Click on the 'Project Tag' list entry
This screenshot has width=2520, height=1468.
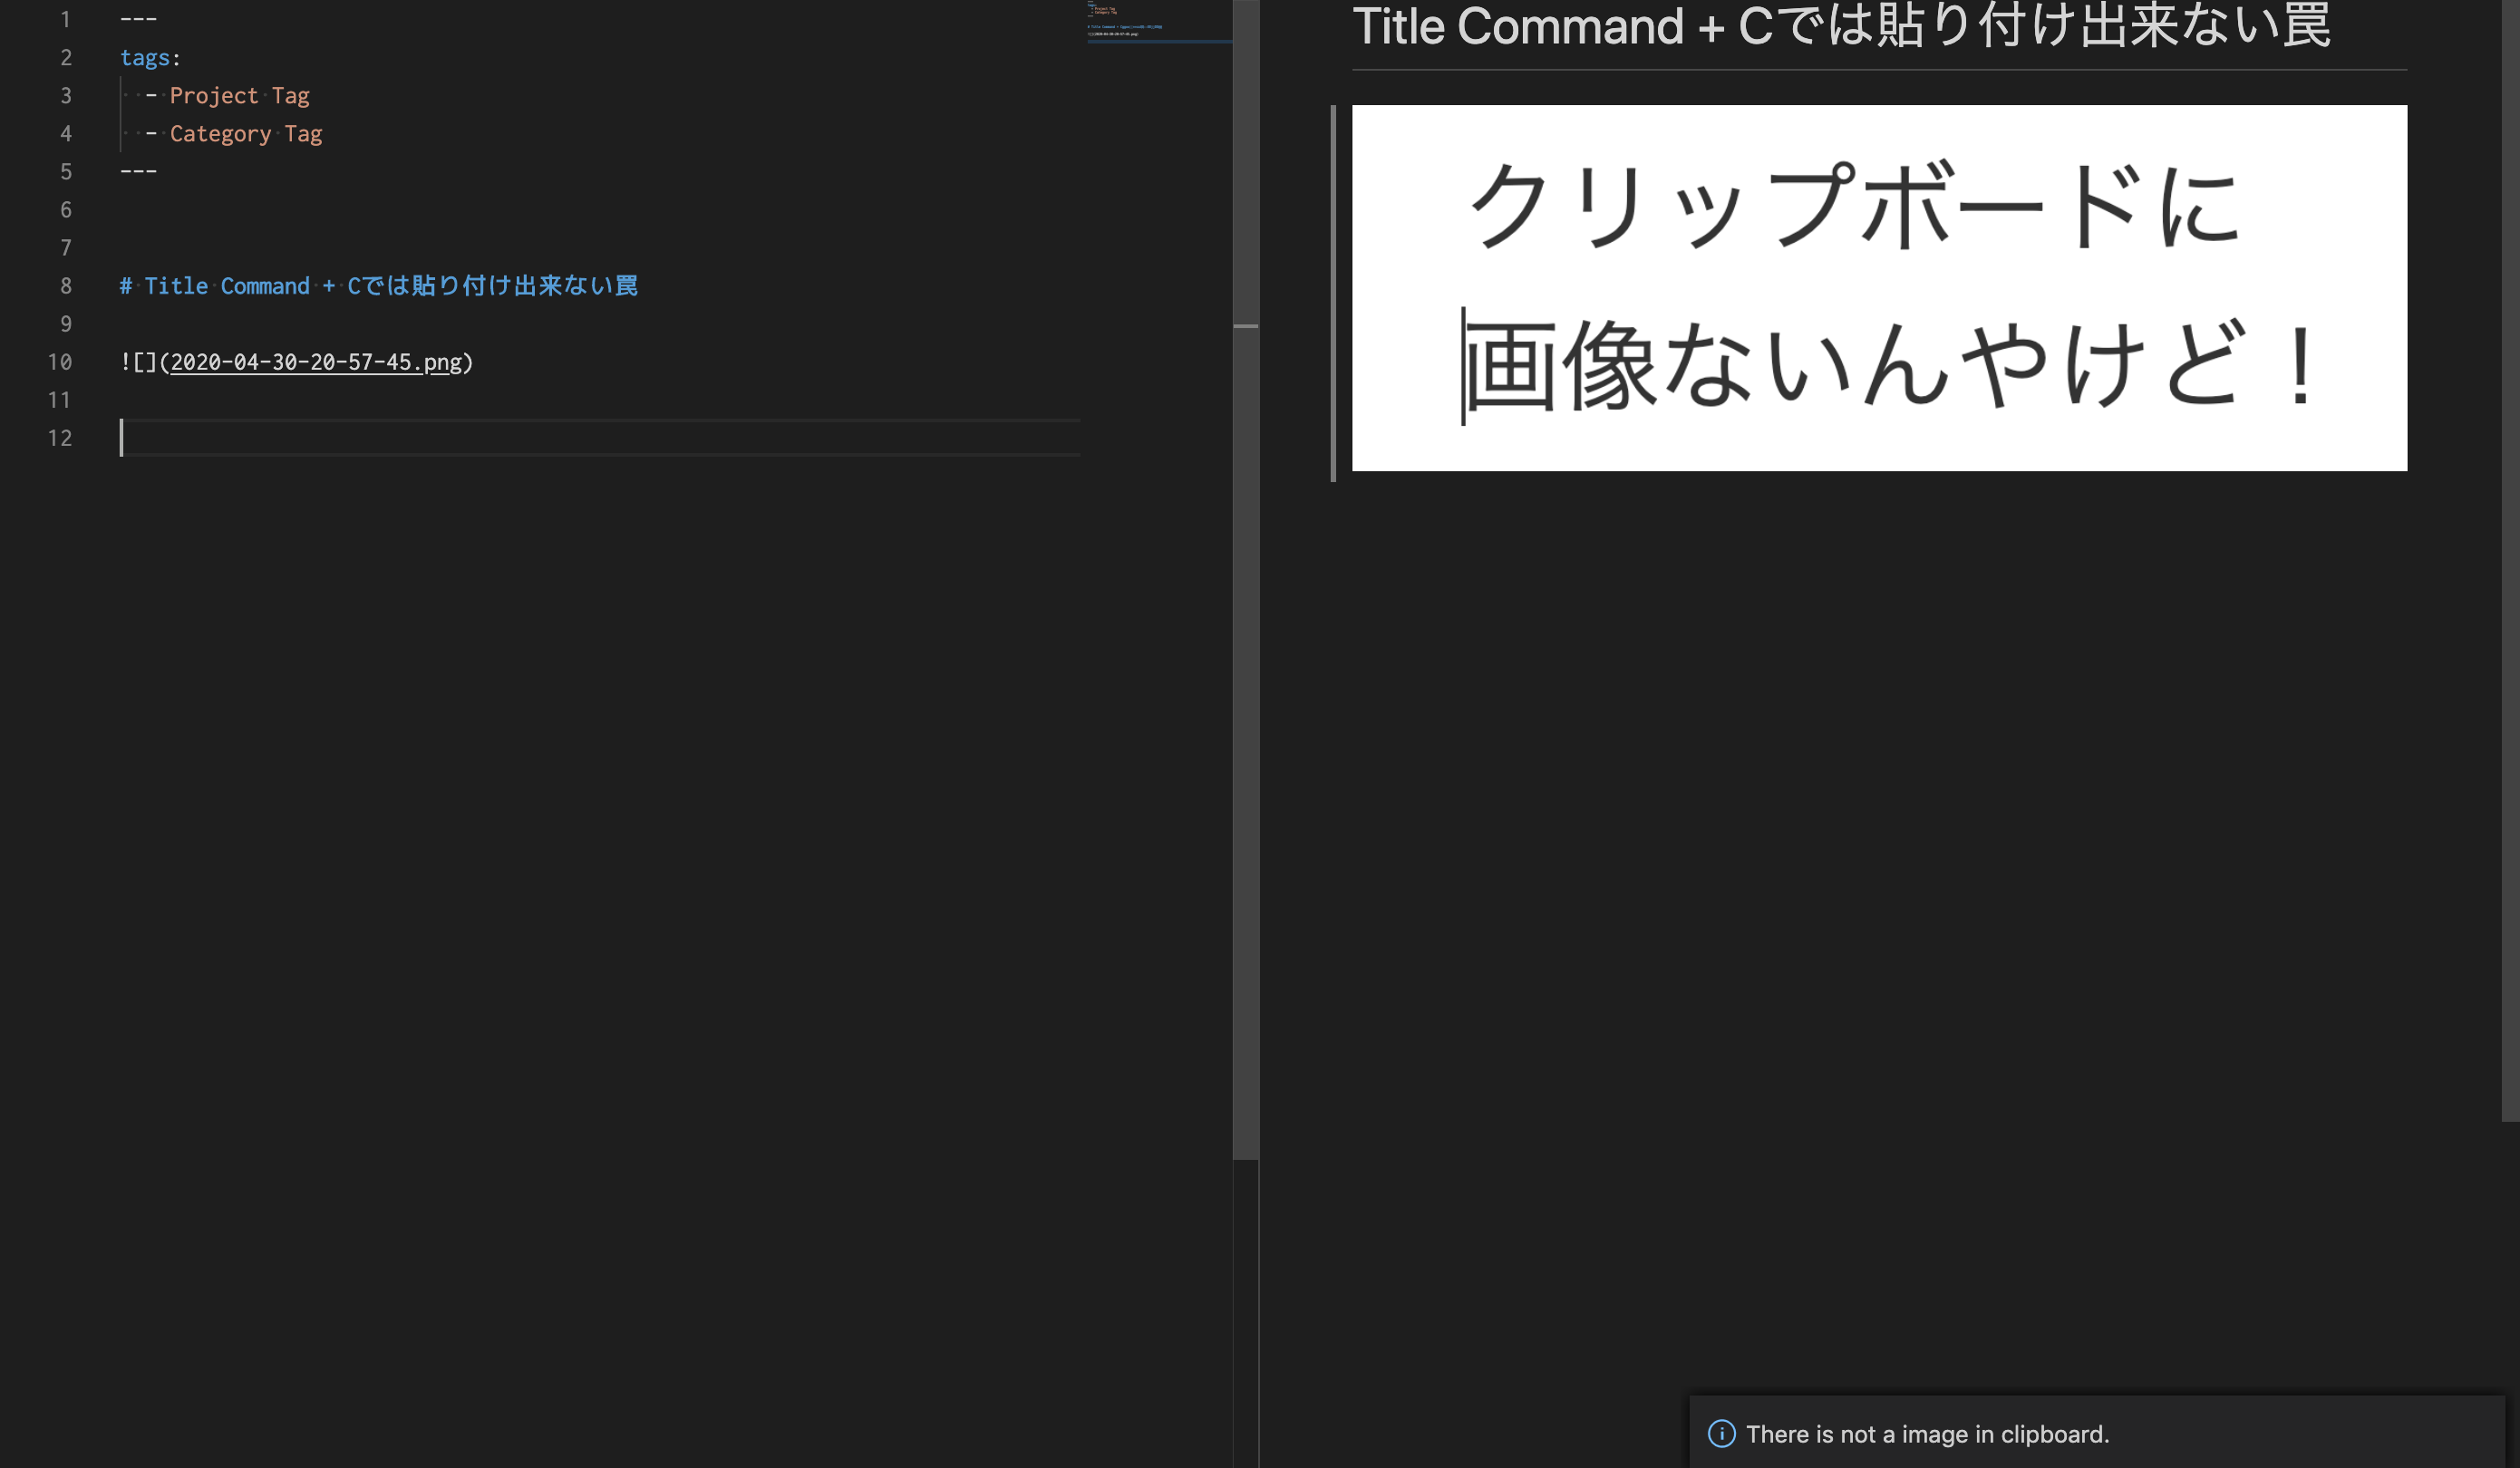(239, 96)
